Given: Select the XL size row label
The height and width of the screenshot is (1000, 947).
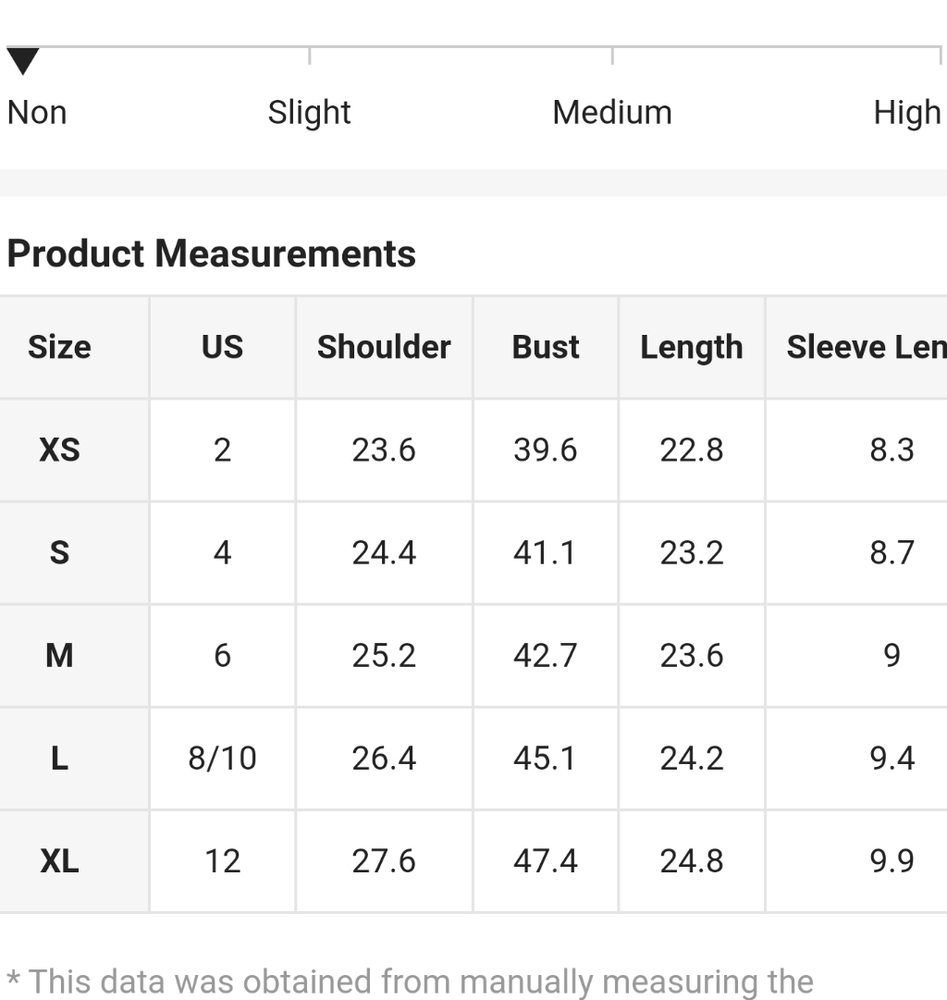Looking at the screenshot, I should point(59,862).
